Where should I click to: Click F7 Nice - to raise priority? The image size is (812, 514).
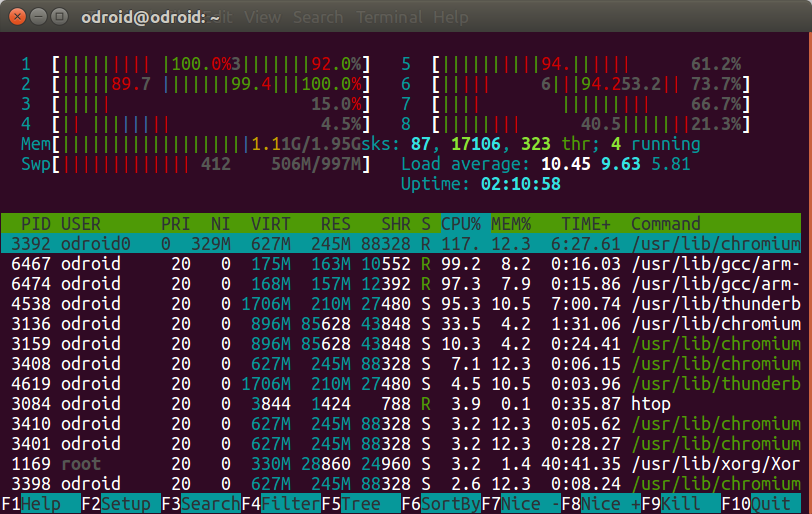pos(521,504)
